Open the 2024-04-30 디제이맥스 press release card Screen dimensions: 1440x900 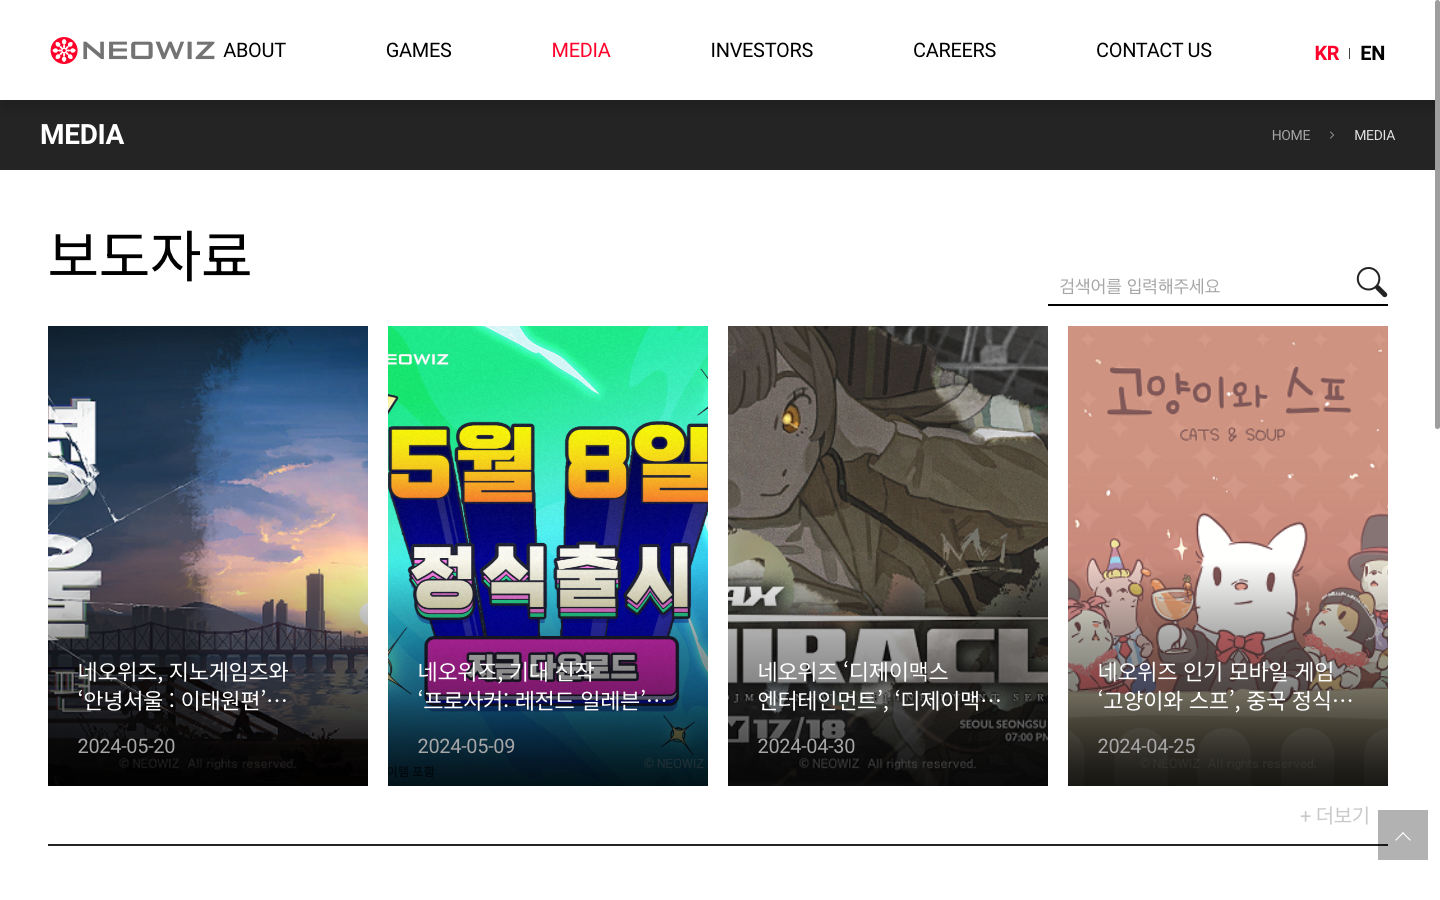(x=888, y=556)
